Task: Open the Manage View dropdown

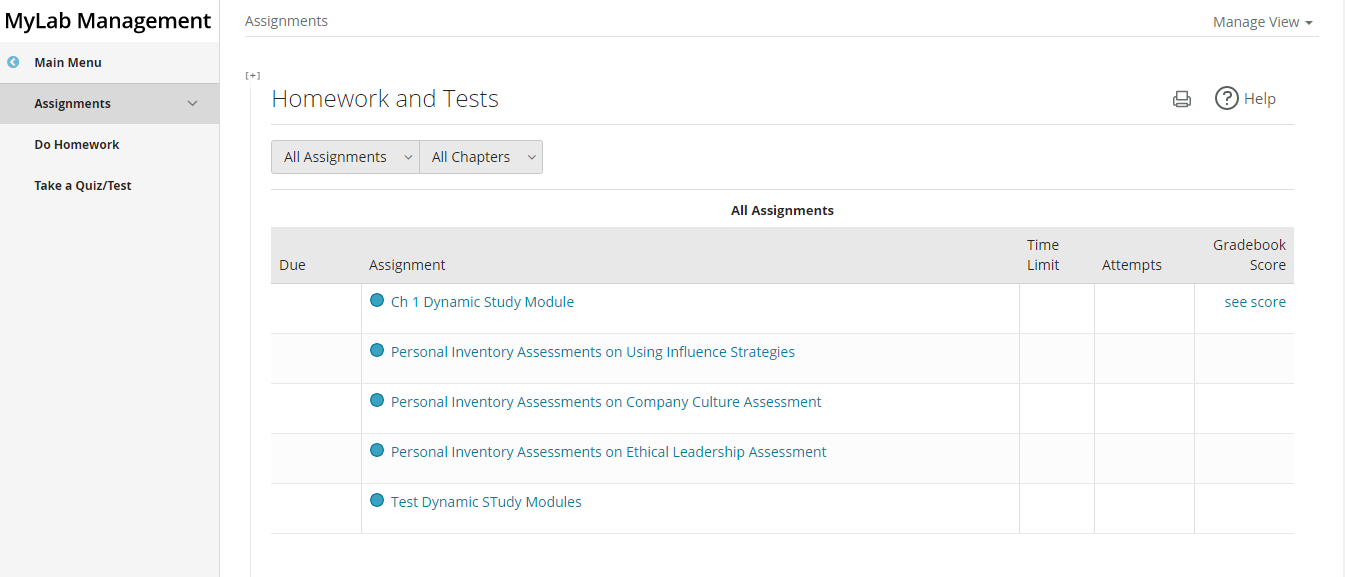Action: click(1262, 22)
